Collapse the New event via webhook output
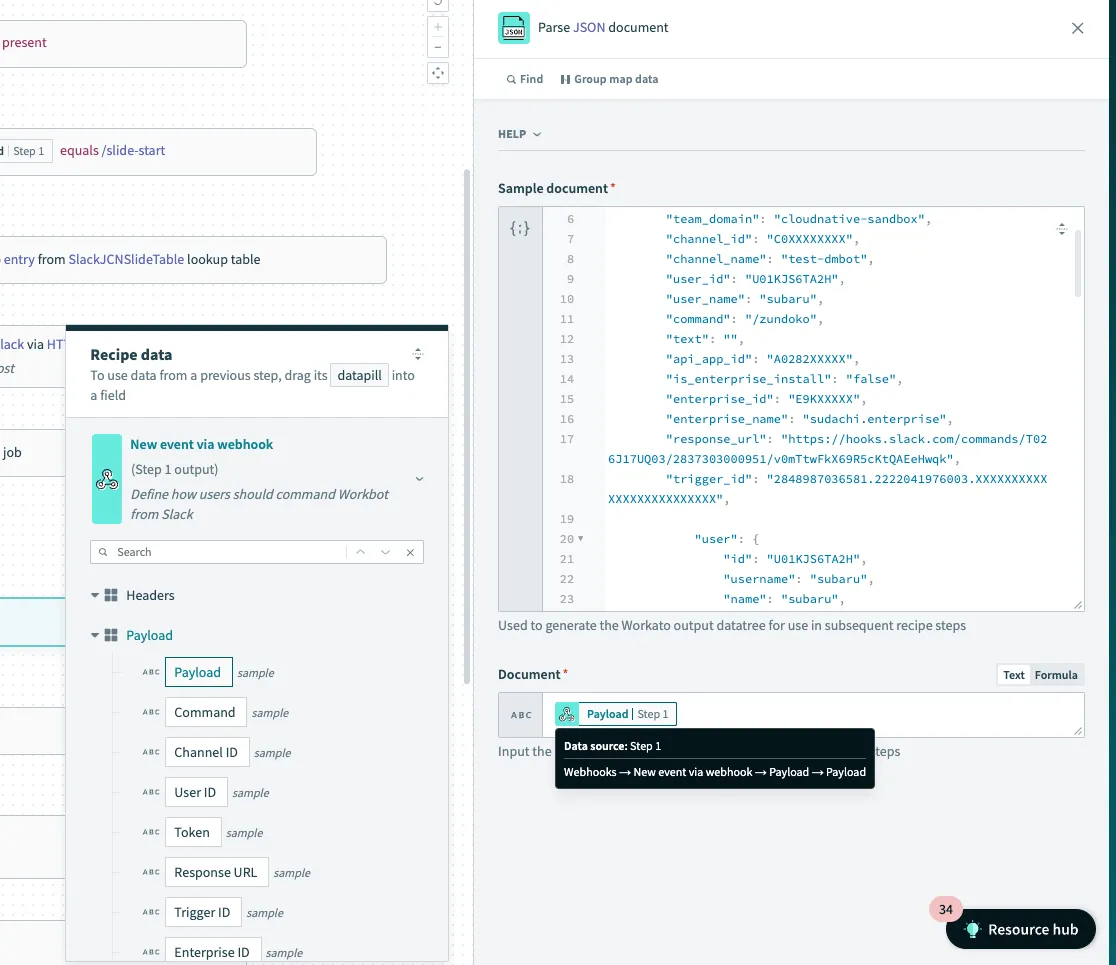The width and height of the screenshot is (1116, 965). 419,479
